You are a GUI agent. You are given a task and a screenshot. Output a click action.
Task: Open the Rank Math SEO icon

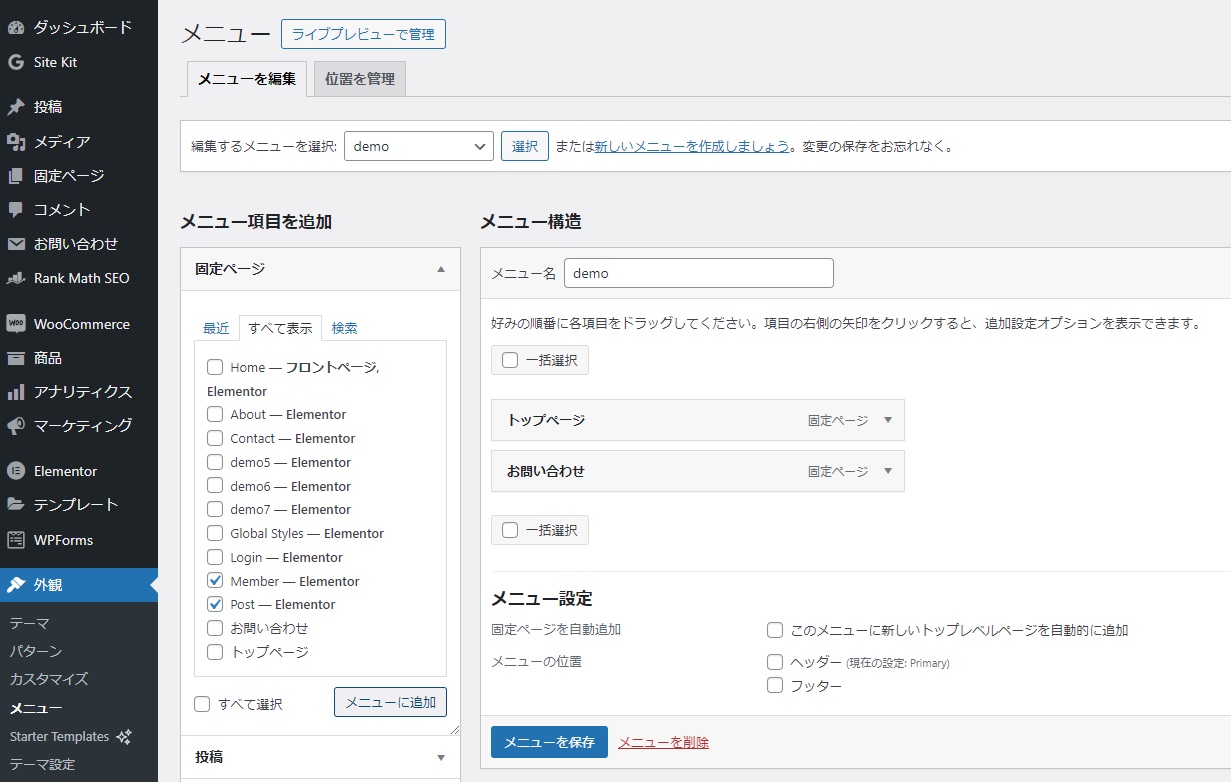pyautogui.click(x=16, y=278)
